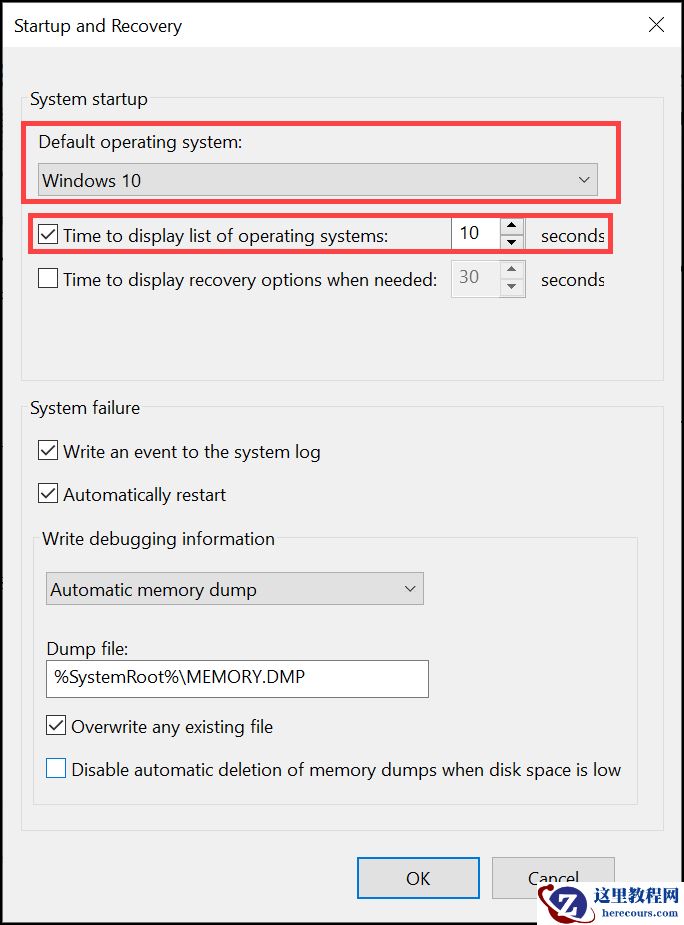Screen dimensions: 684x925
Task: Open the Write debugging information dropdown
Action: 234,589
